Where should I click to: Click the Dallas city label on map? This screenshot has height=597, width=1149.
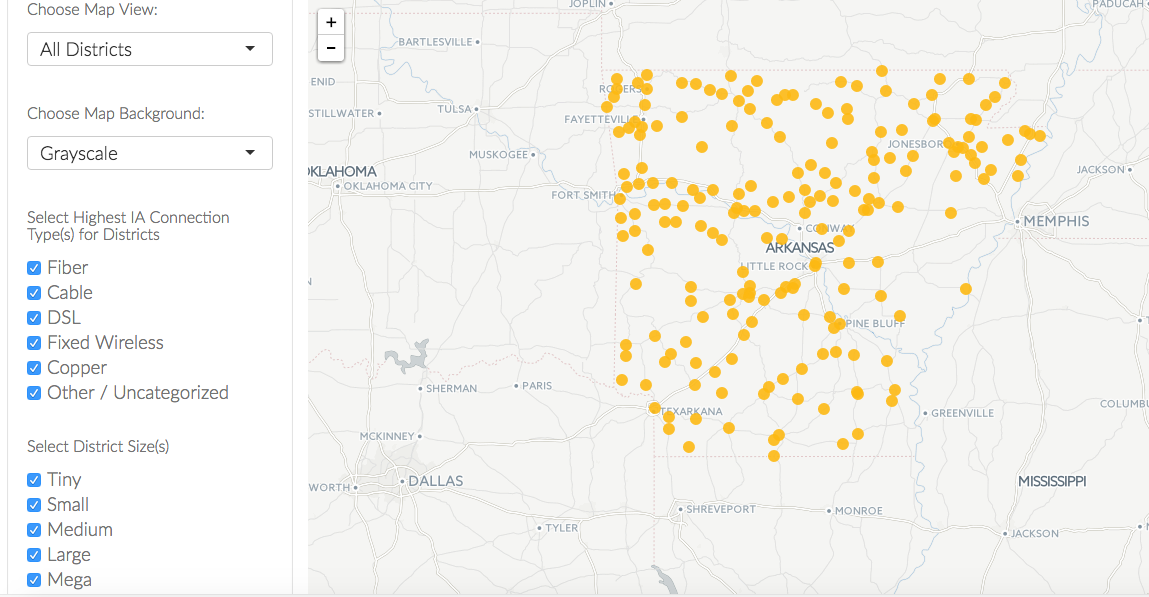pos(435,481)
